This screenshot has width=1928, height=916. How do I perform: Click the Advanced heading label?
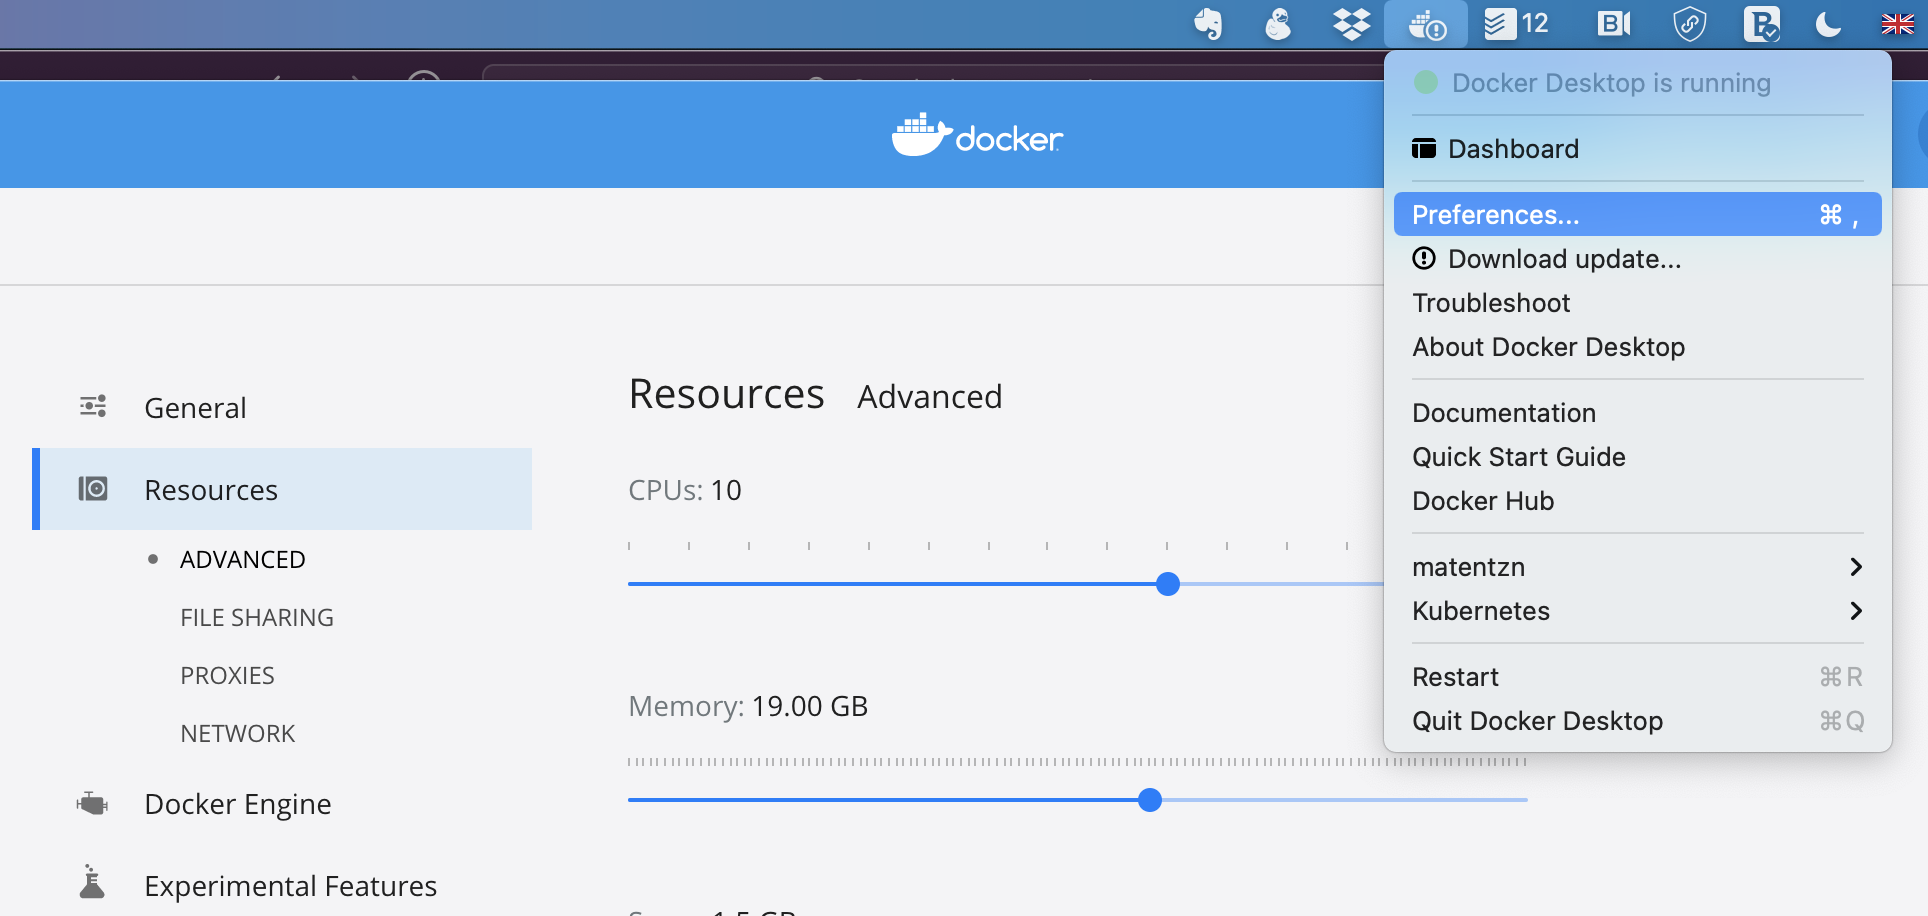pyautogui.click(x=929, y=397)
